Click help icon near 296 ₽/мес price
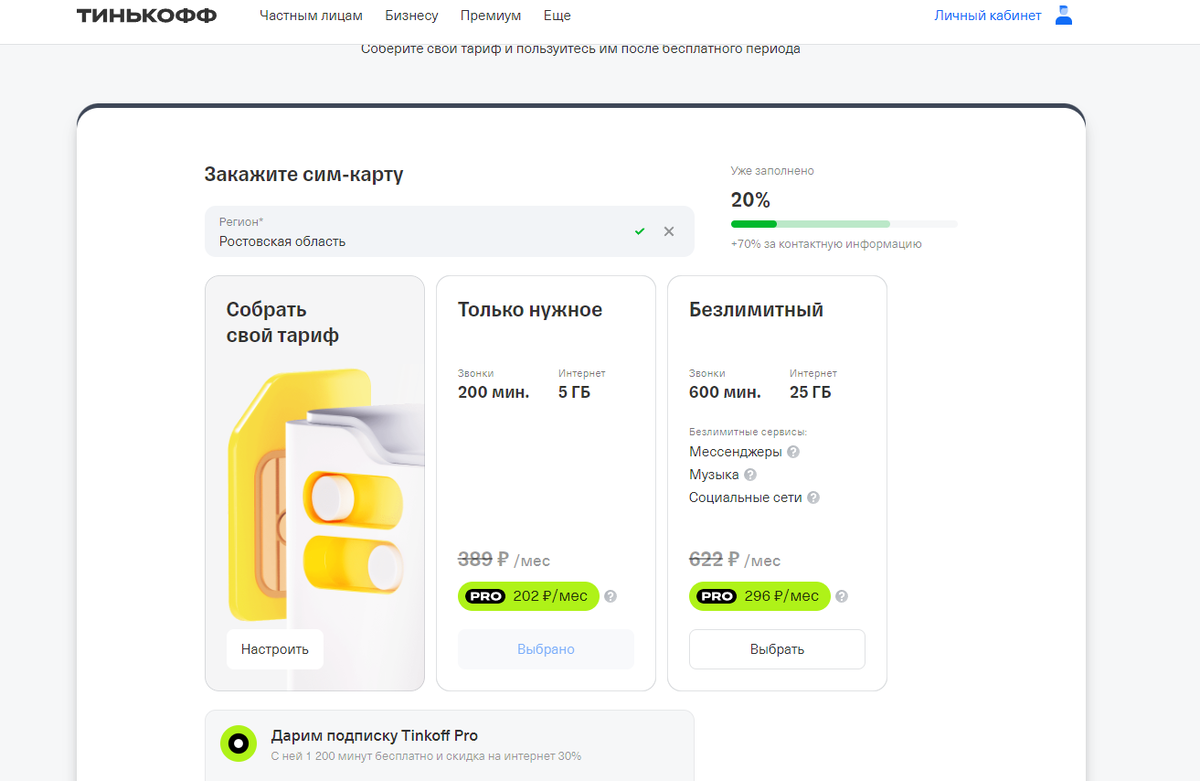The height and width of the screenshot is (781, 1200). [842, 597]
